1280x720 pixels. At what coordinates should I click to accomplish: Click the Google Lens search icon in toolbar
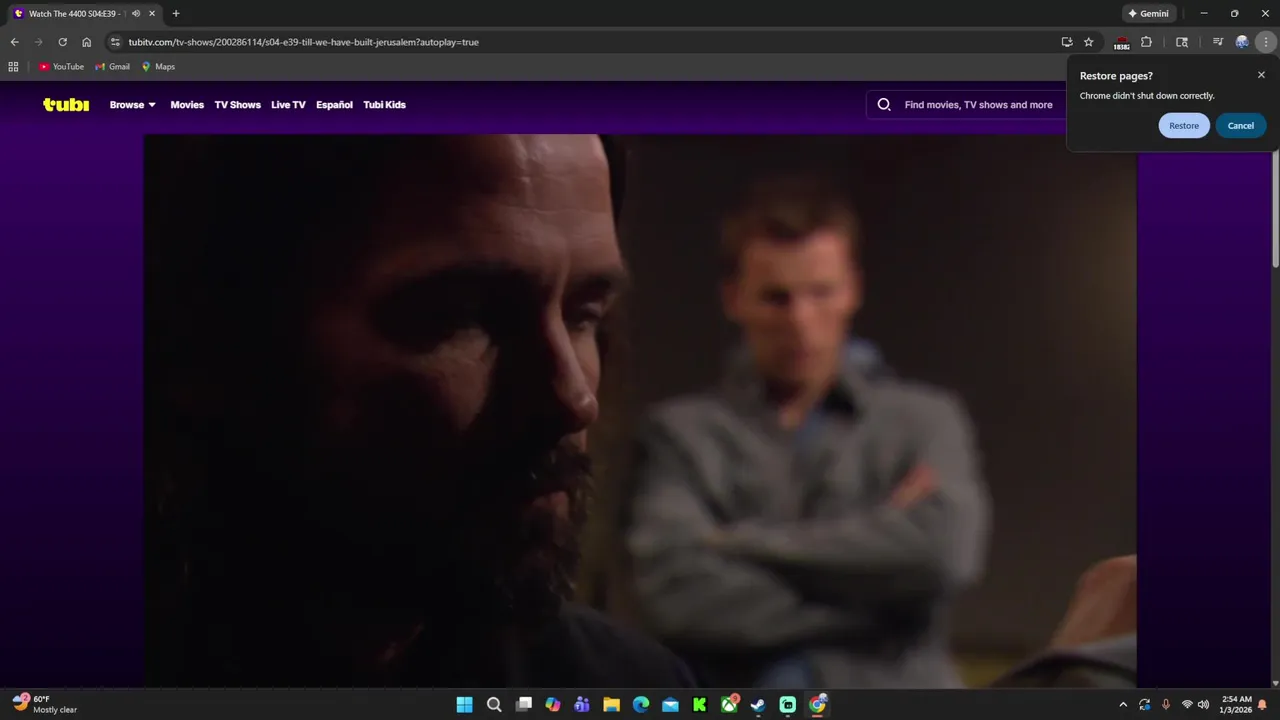point(1182,42)
